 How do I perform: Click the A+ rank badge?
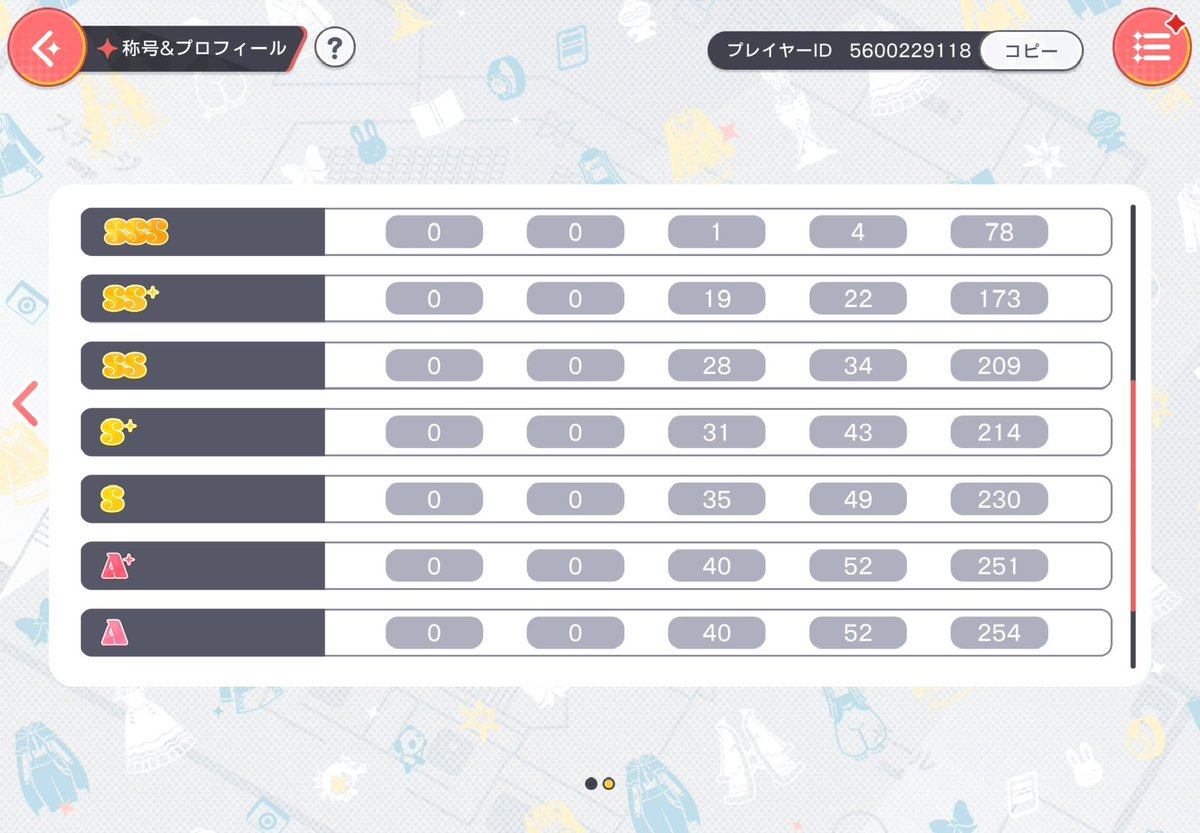coord(119,566)
